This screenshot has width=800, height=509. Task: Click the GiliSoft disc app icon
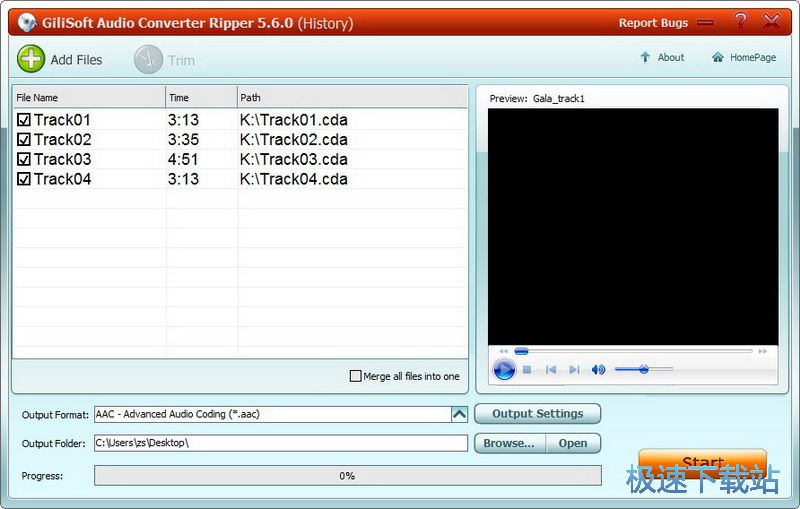coord(27,22)
